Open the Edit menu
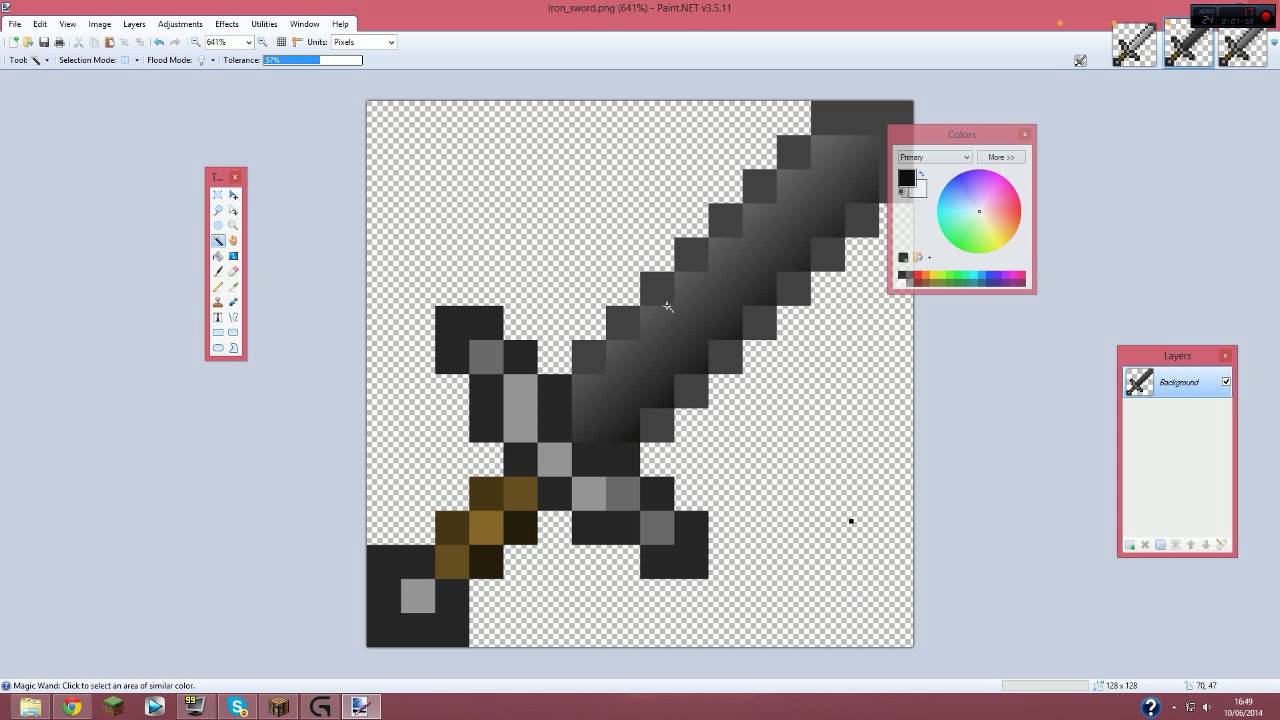 coord(40,24)
